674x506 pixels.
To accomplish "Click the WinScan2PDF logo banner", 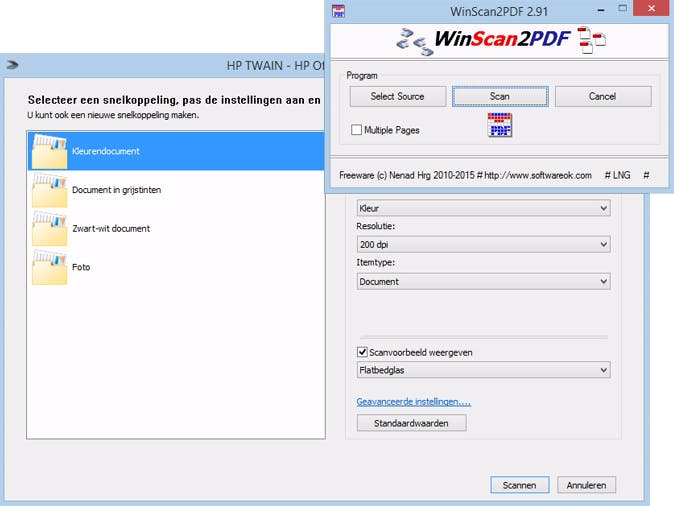I will tap(501, 40).
